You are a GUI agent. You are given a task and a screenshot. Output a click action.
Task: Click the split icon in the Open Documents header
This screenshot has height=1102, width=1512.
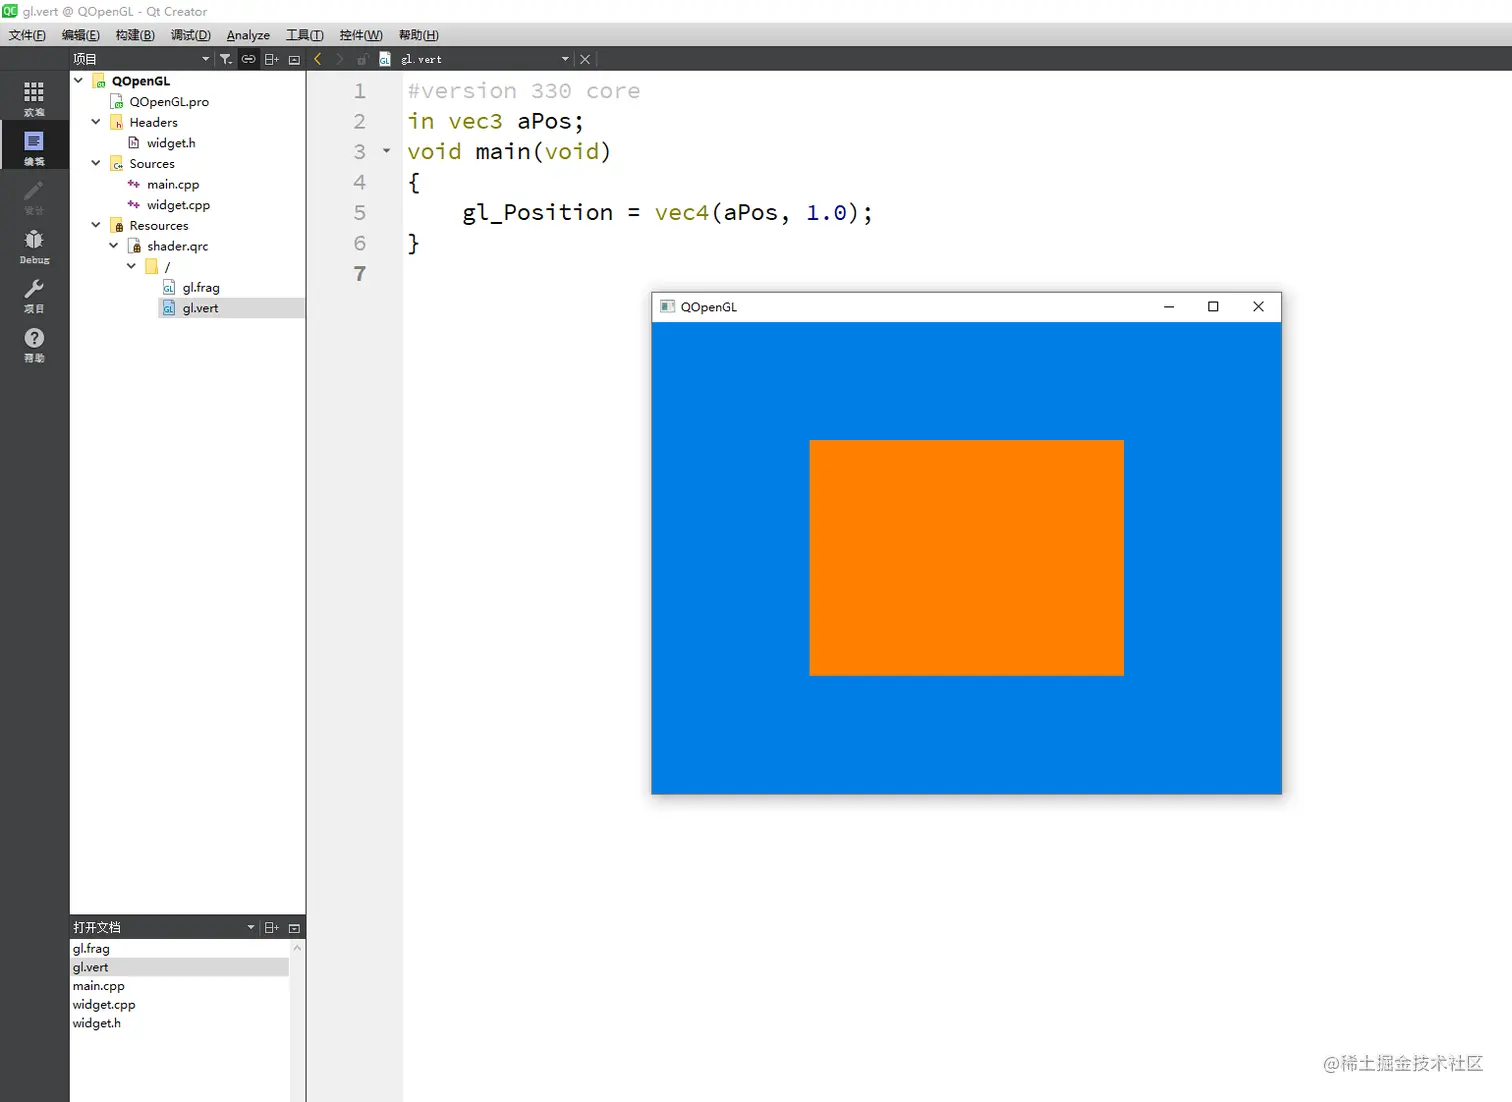coord(271,927)
